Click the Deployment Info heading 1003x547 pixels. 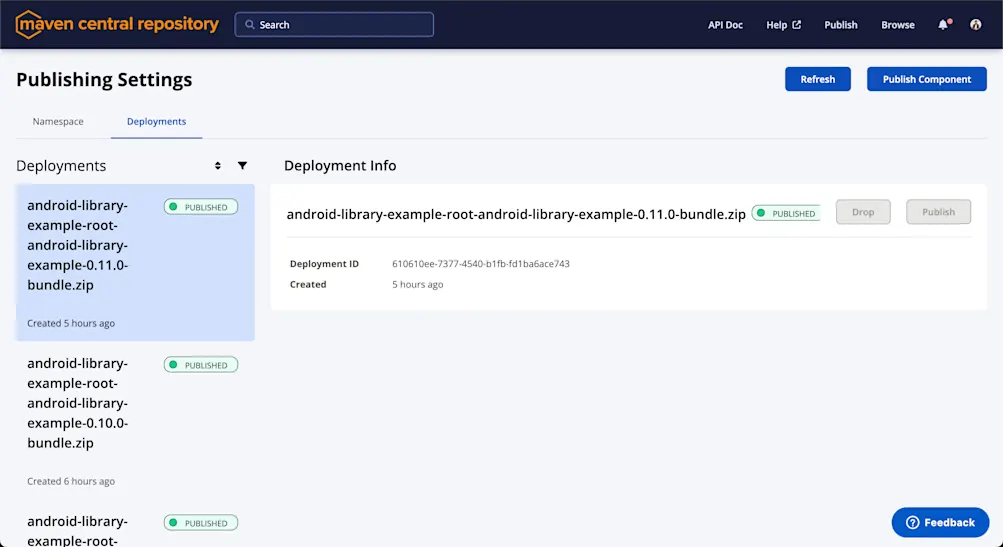(340, 166)
